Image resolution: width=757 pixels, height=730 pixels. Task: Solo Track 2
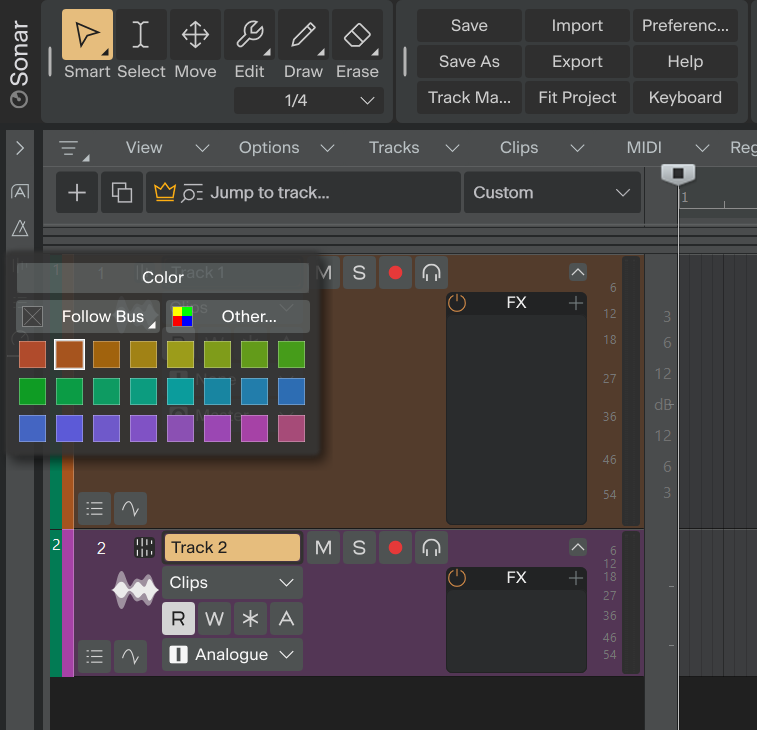[359, 548]
